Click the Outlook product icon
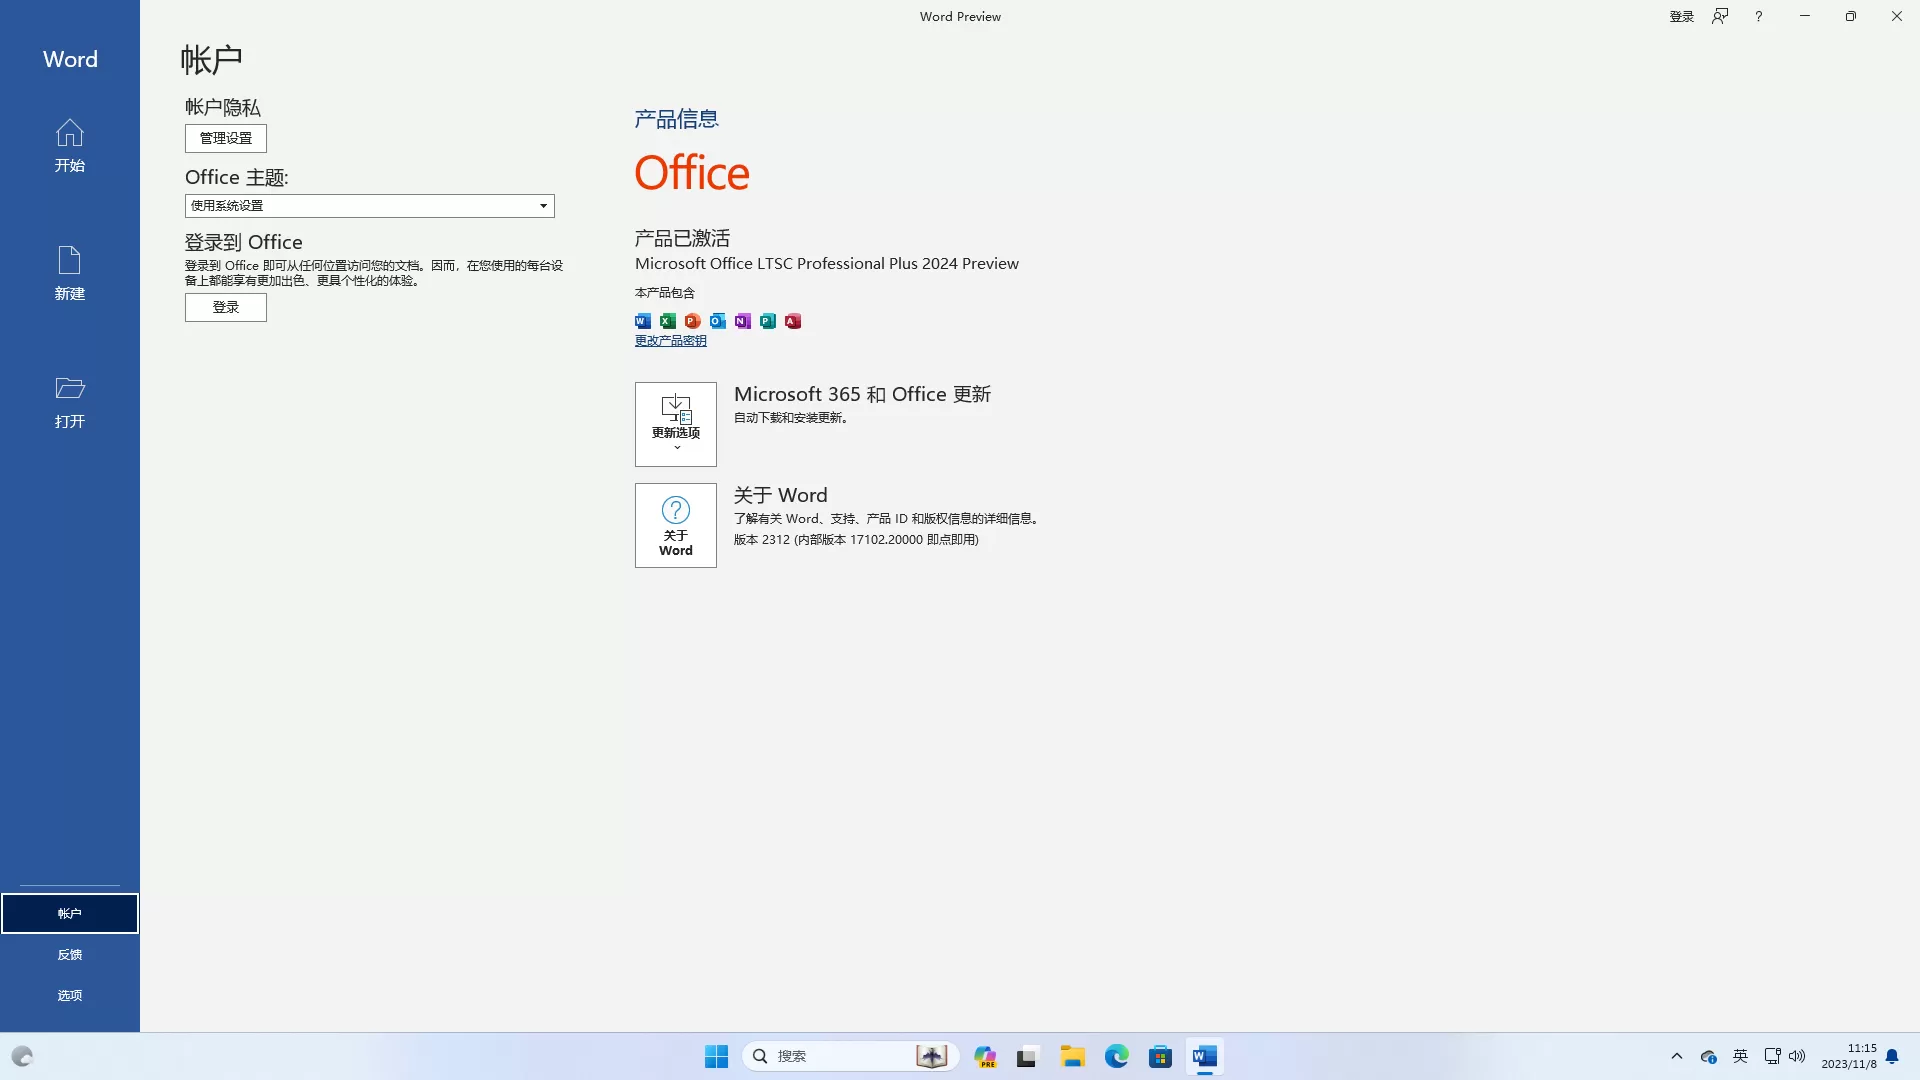The height and width of the screenshot is (1080, 1920). click(717, 320)
